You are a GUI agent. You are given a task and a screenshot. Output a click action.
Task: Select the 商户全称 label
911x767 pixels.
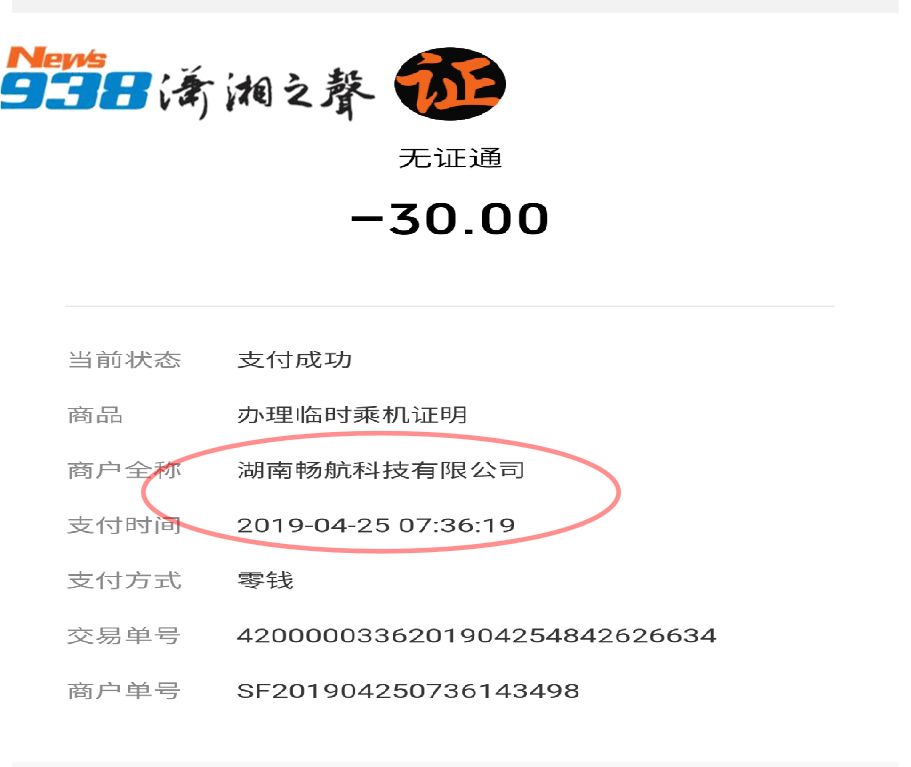(124, 470)
